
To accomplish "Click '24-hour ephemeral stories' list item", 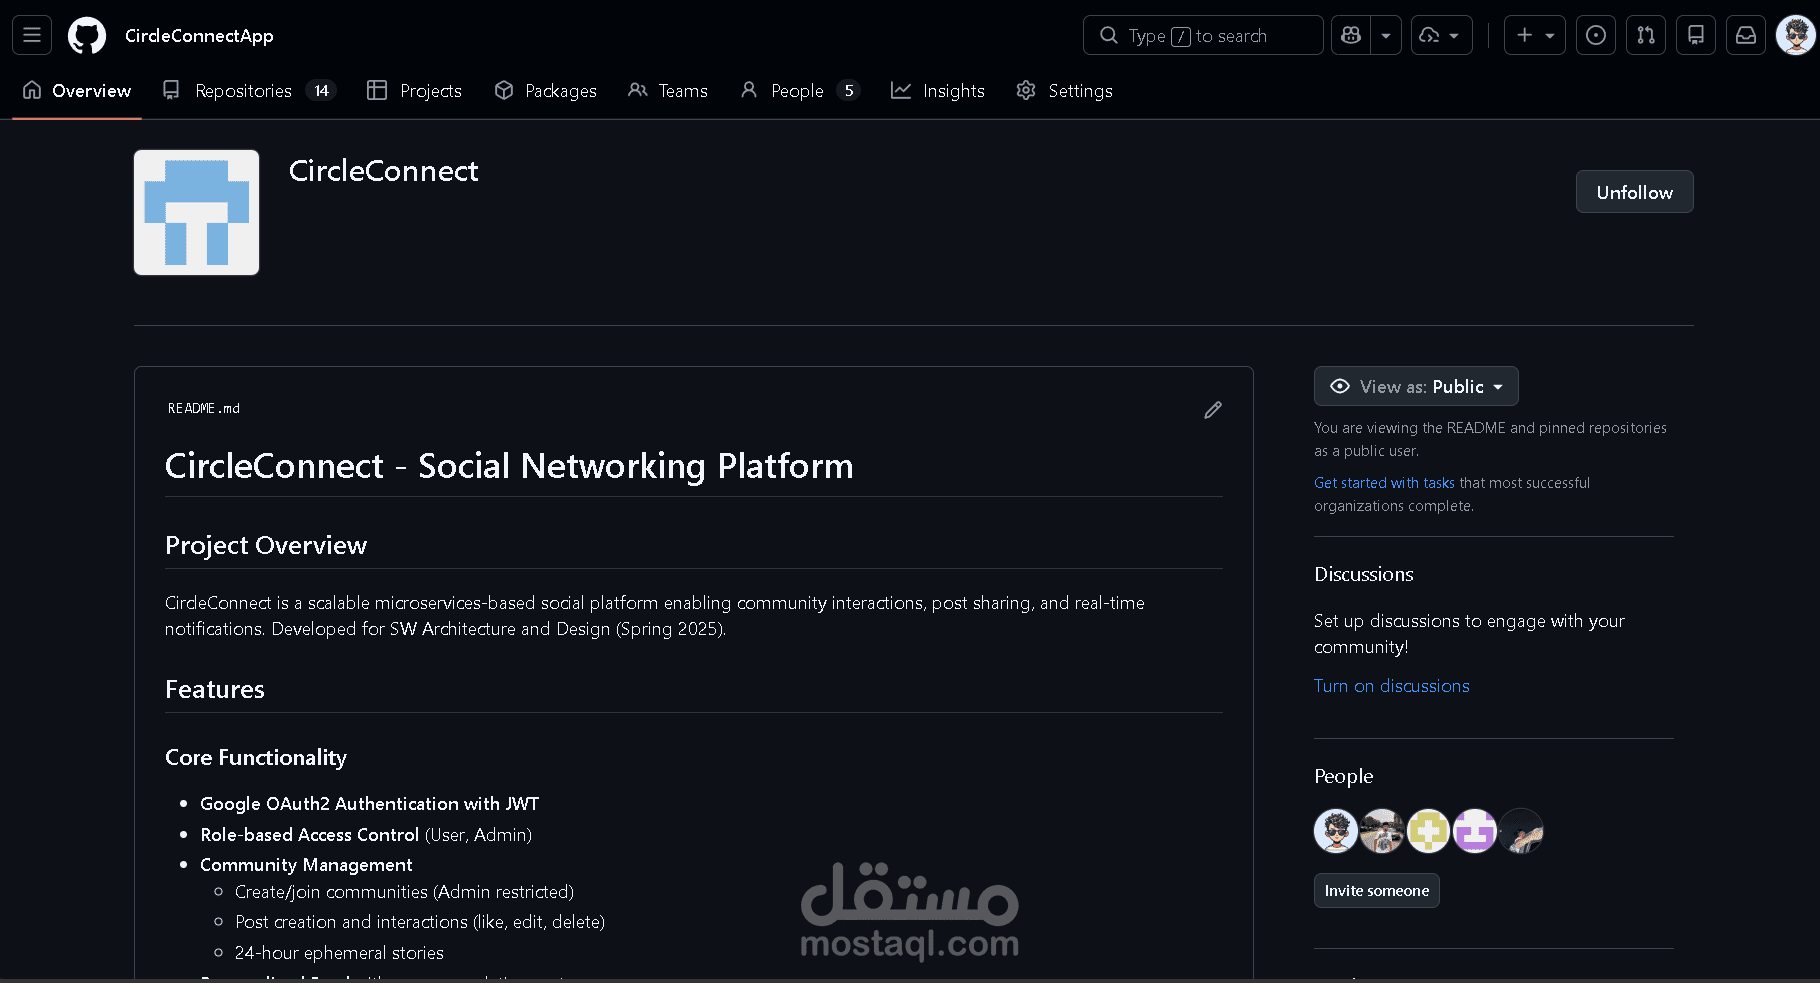I will click(x=339, y=953).
